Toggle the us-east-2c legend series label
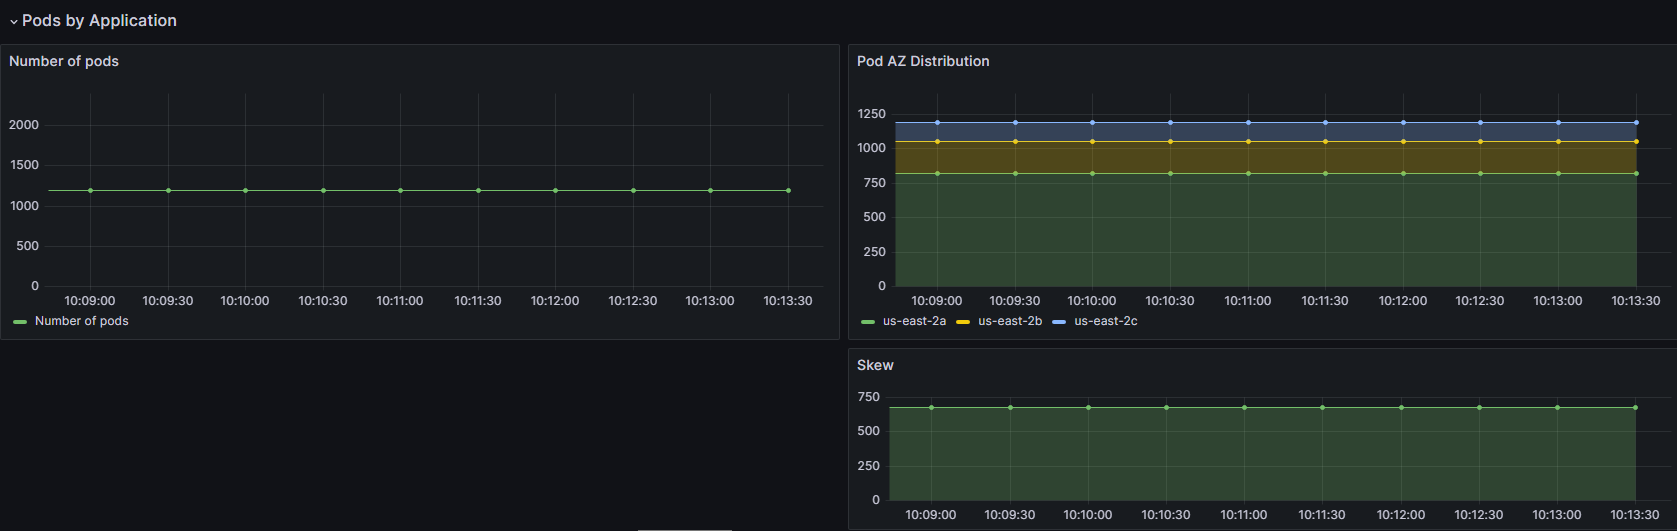 click(x=1106, y=321)
